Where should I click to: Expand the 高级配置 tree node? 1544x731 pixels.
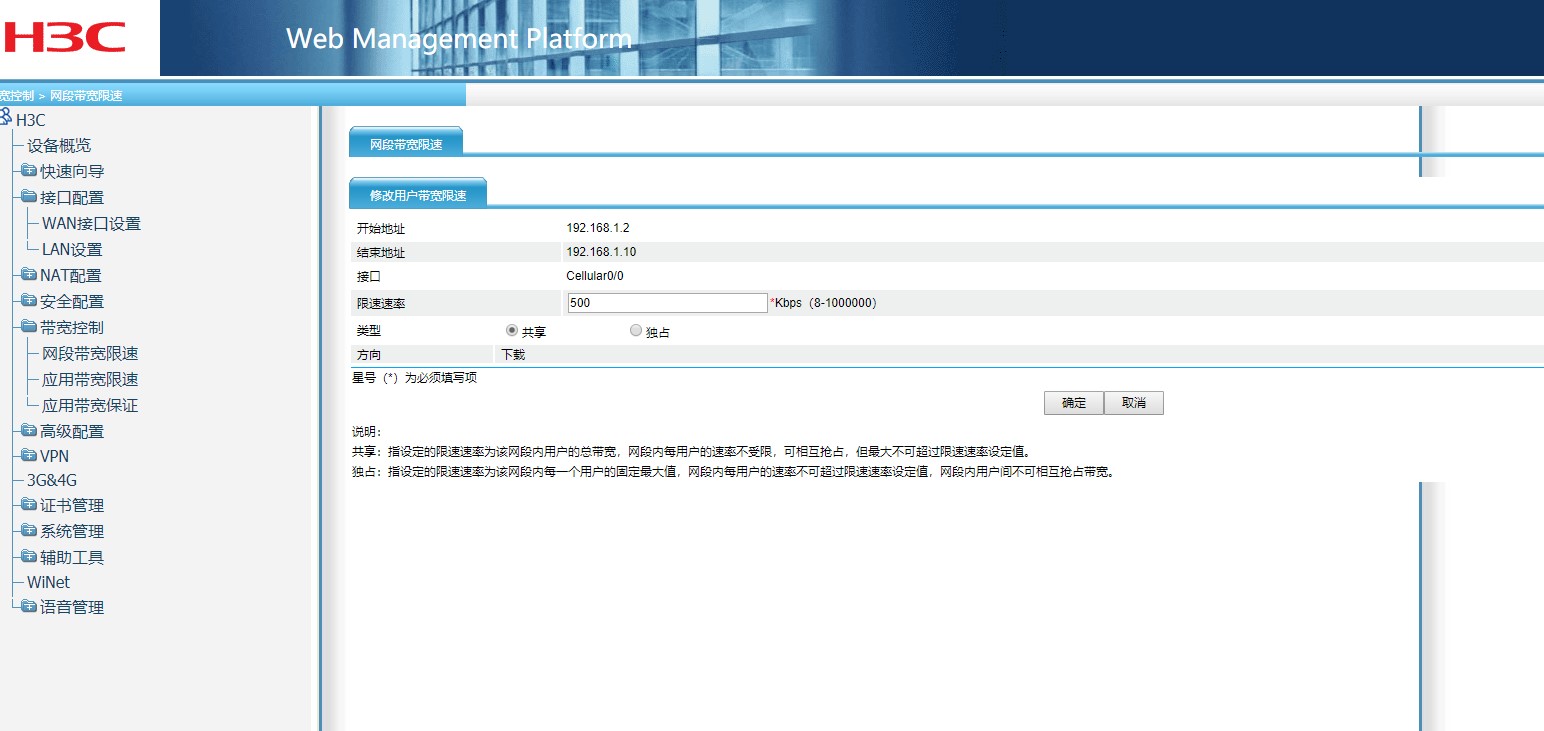coord(29,431)
